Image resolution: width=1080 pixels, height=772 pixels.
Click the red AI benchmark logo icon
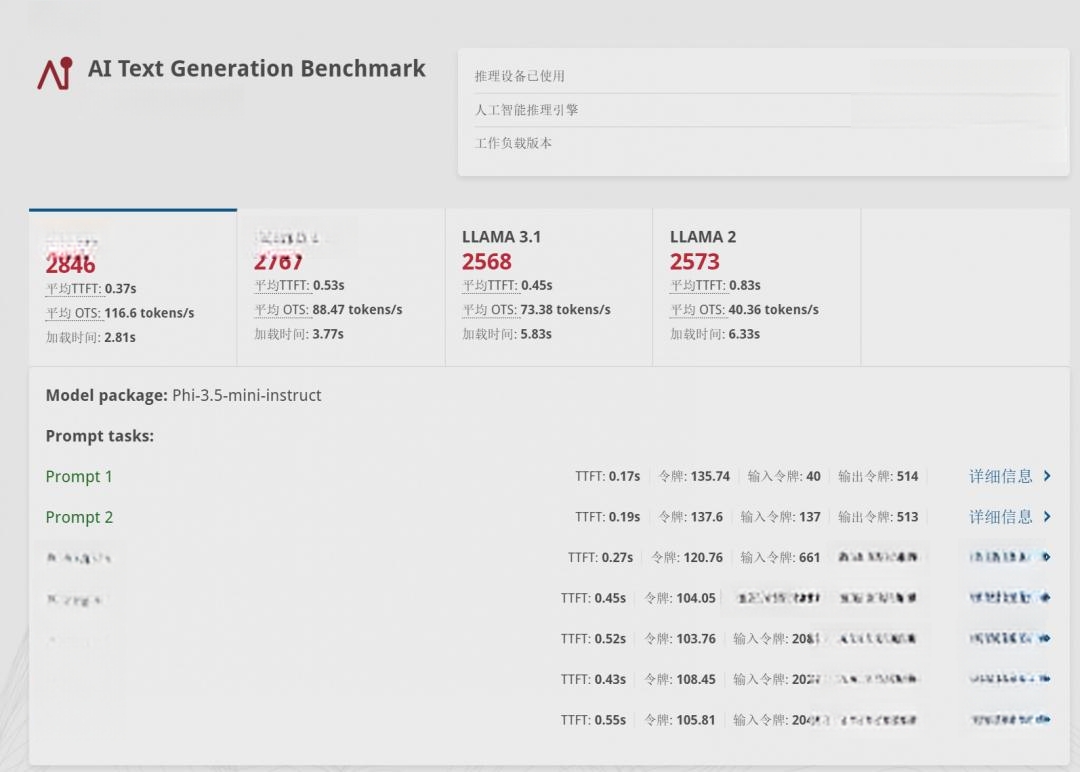click(55, 73)
